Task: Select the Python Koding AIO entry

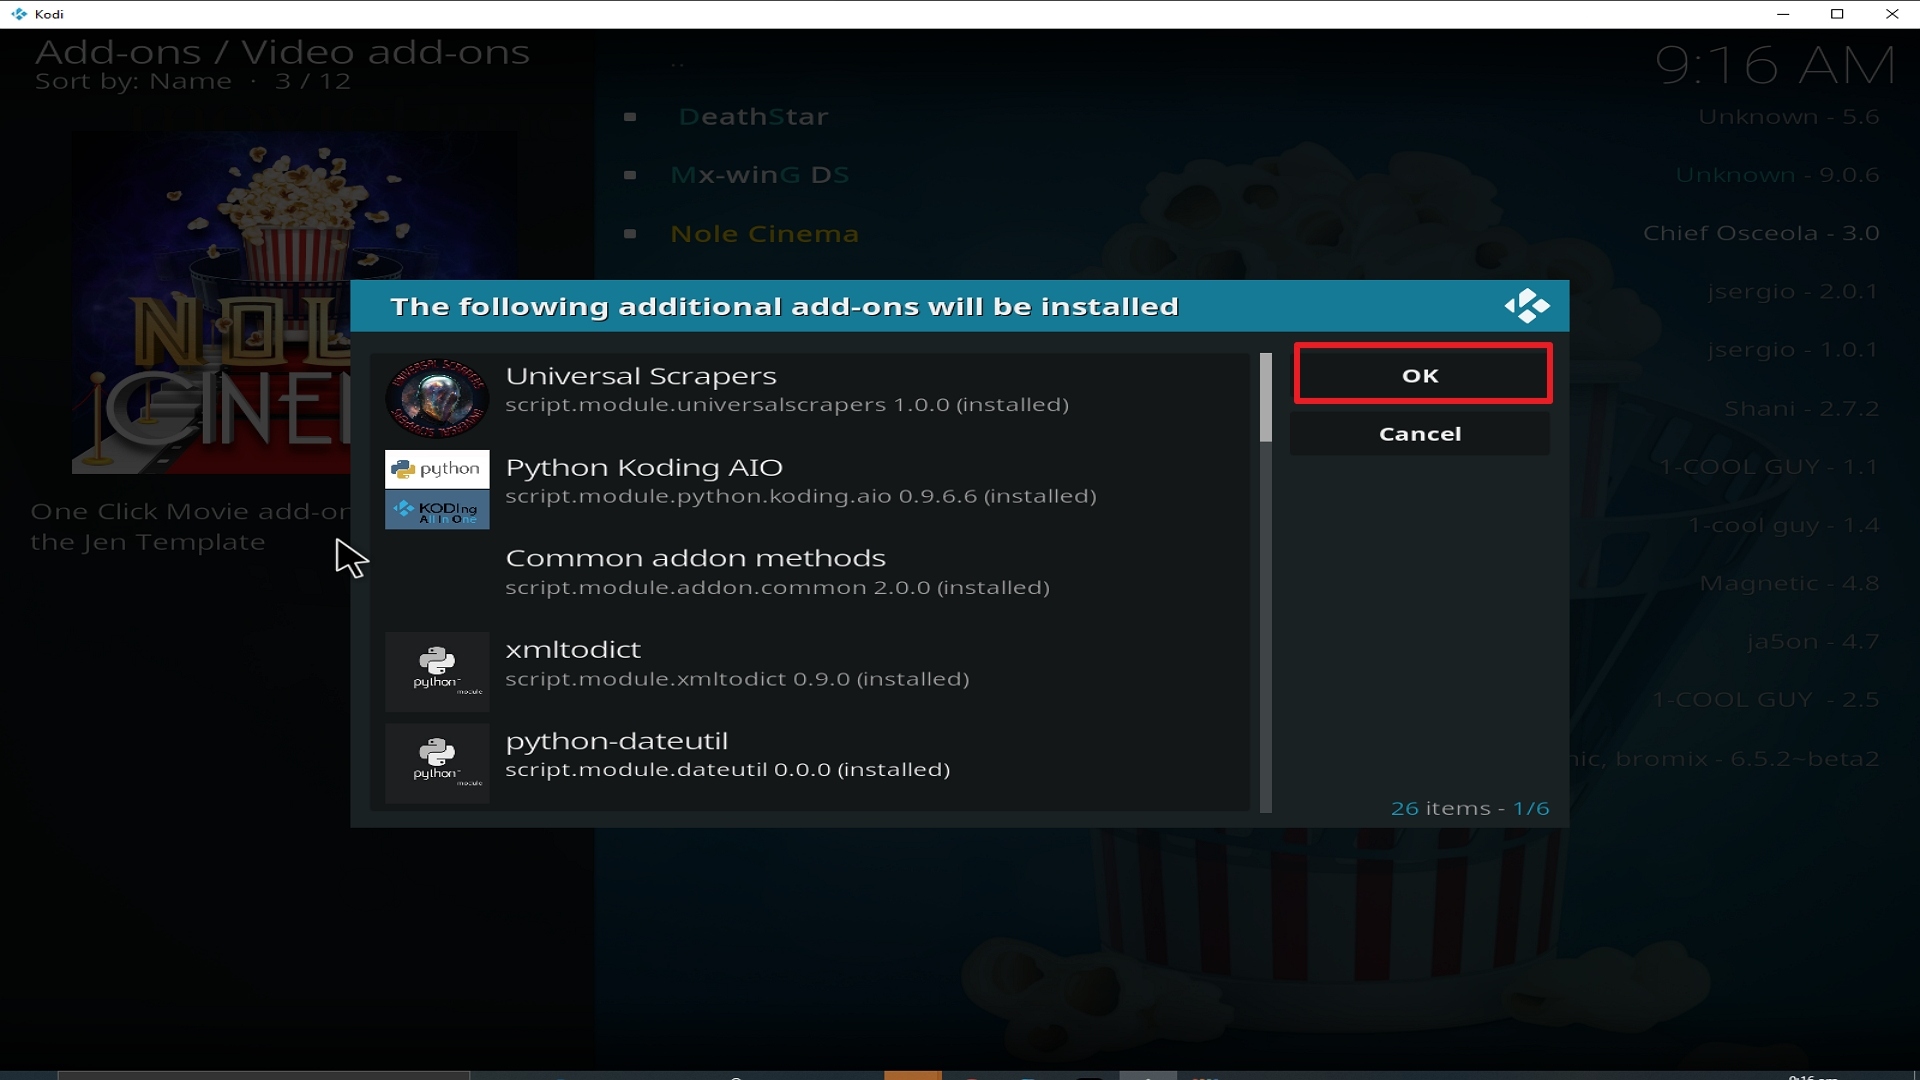Action: [810, 489]
